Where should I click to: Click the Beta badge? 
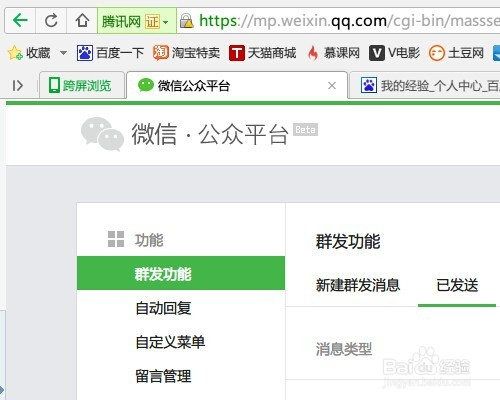tap(306, 129)
